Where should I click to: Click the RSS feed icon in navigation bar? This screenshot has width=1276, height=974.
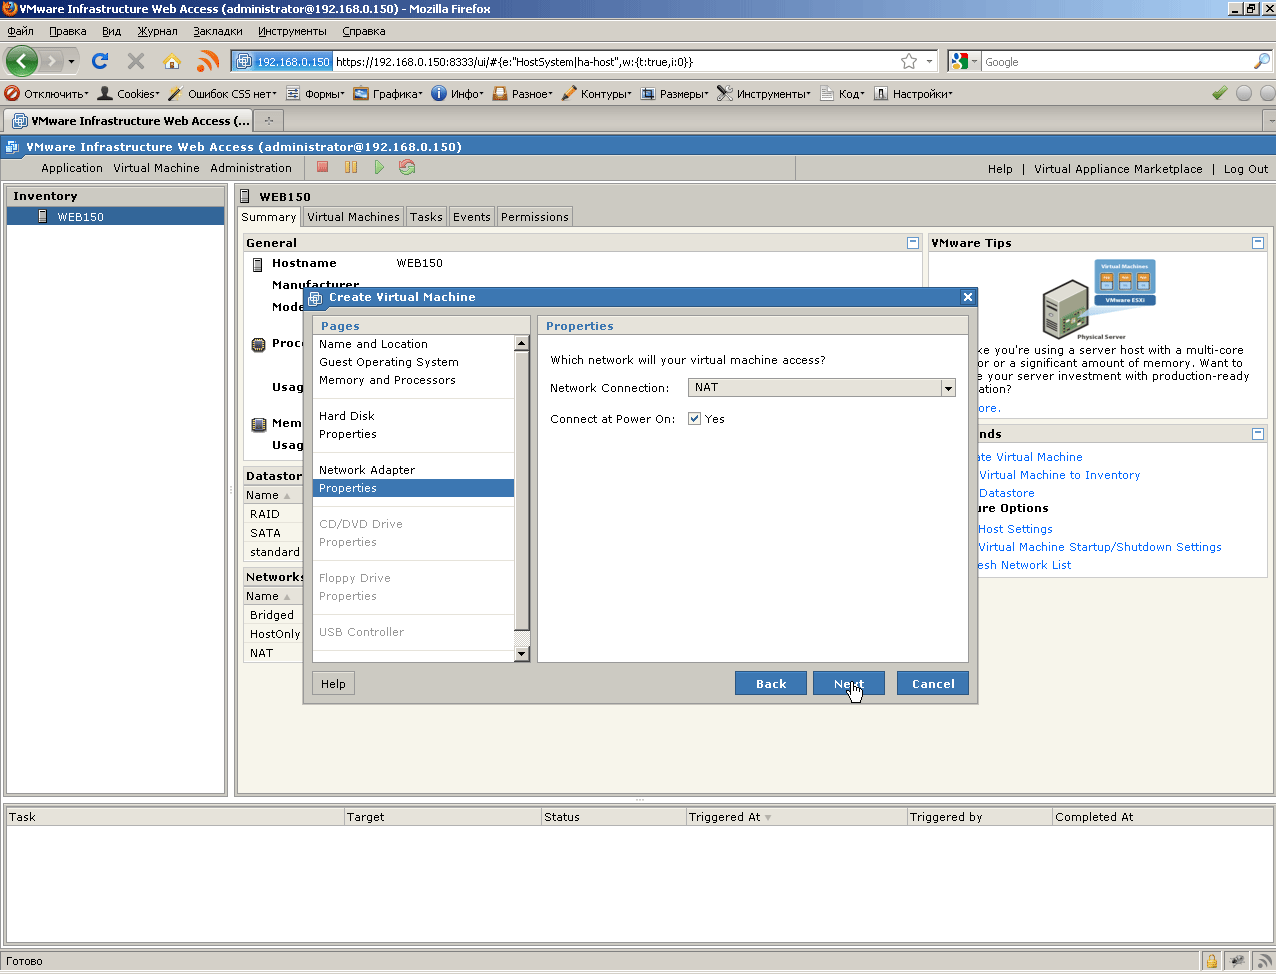coord(208,61)
